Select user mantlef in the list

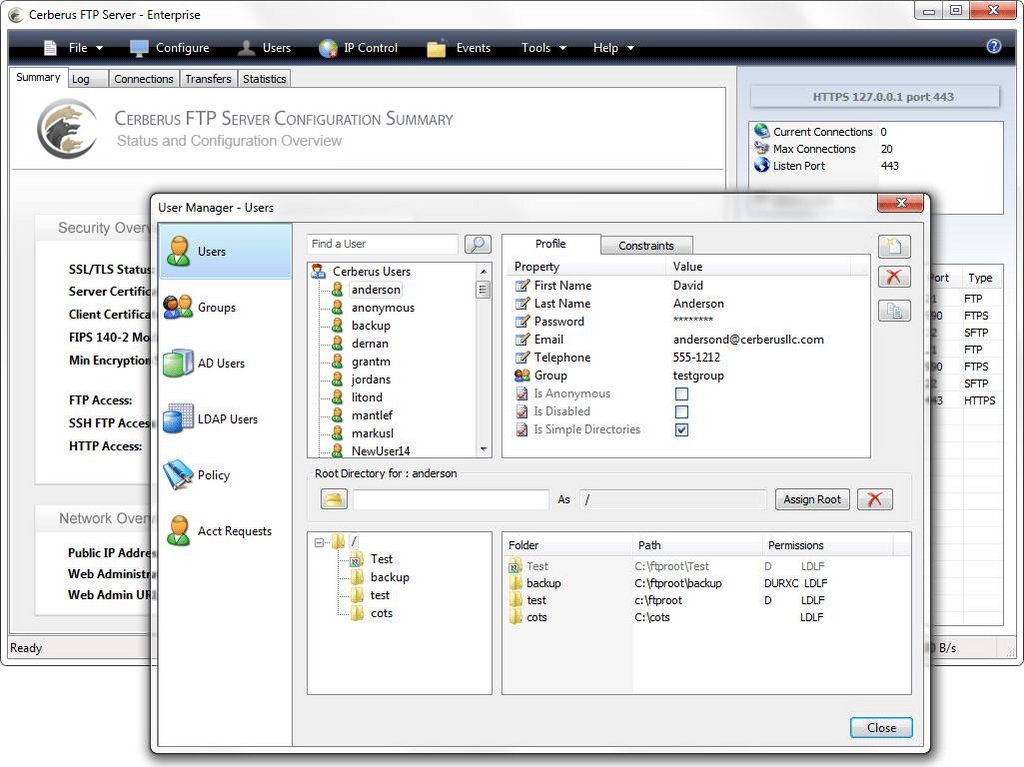[x=372, y=416]
